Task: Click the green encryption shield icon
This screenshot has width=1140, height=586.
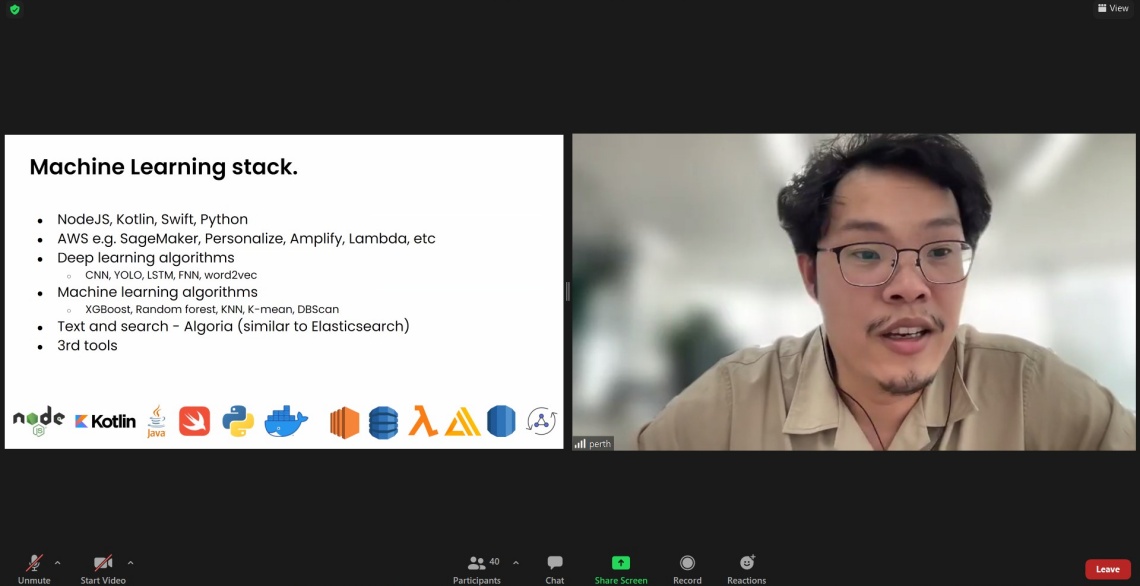Action: tap(14, 9)
